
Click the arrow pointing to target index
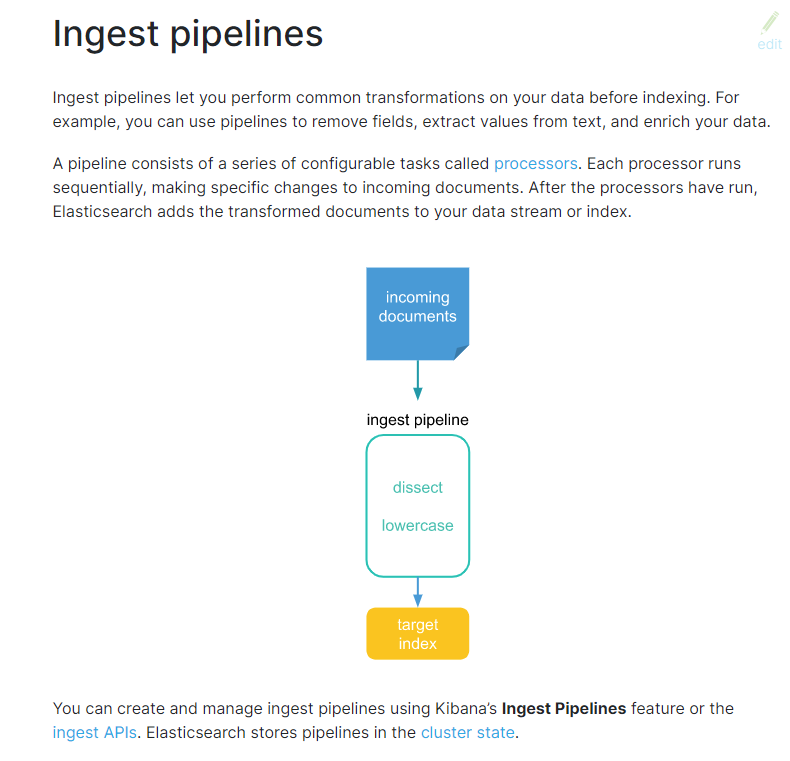tap(418, 593)
